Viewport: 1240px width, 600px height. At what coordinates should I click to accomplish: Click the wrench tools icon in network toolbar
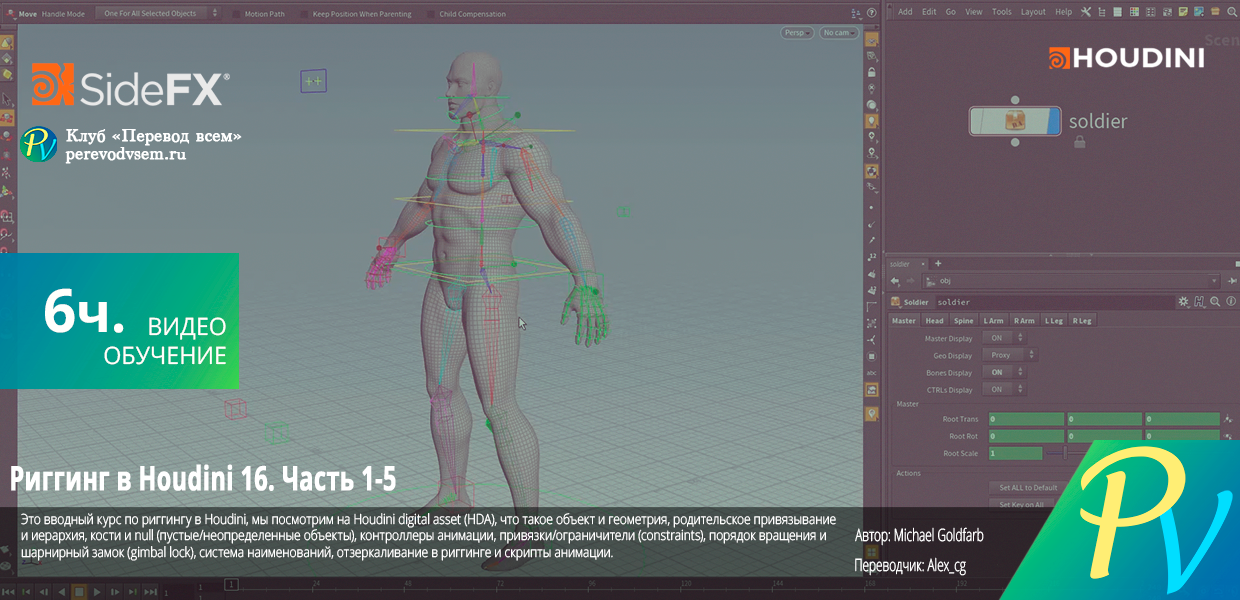point(1085,12)
